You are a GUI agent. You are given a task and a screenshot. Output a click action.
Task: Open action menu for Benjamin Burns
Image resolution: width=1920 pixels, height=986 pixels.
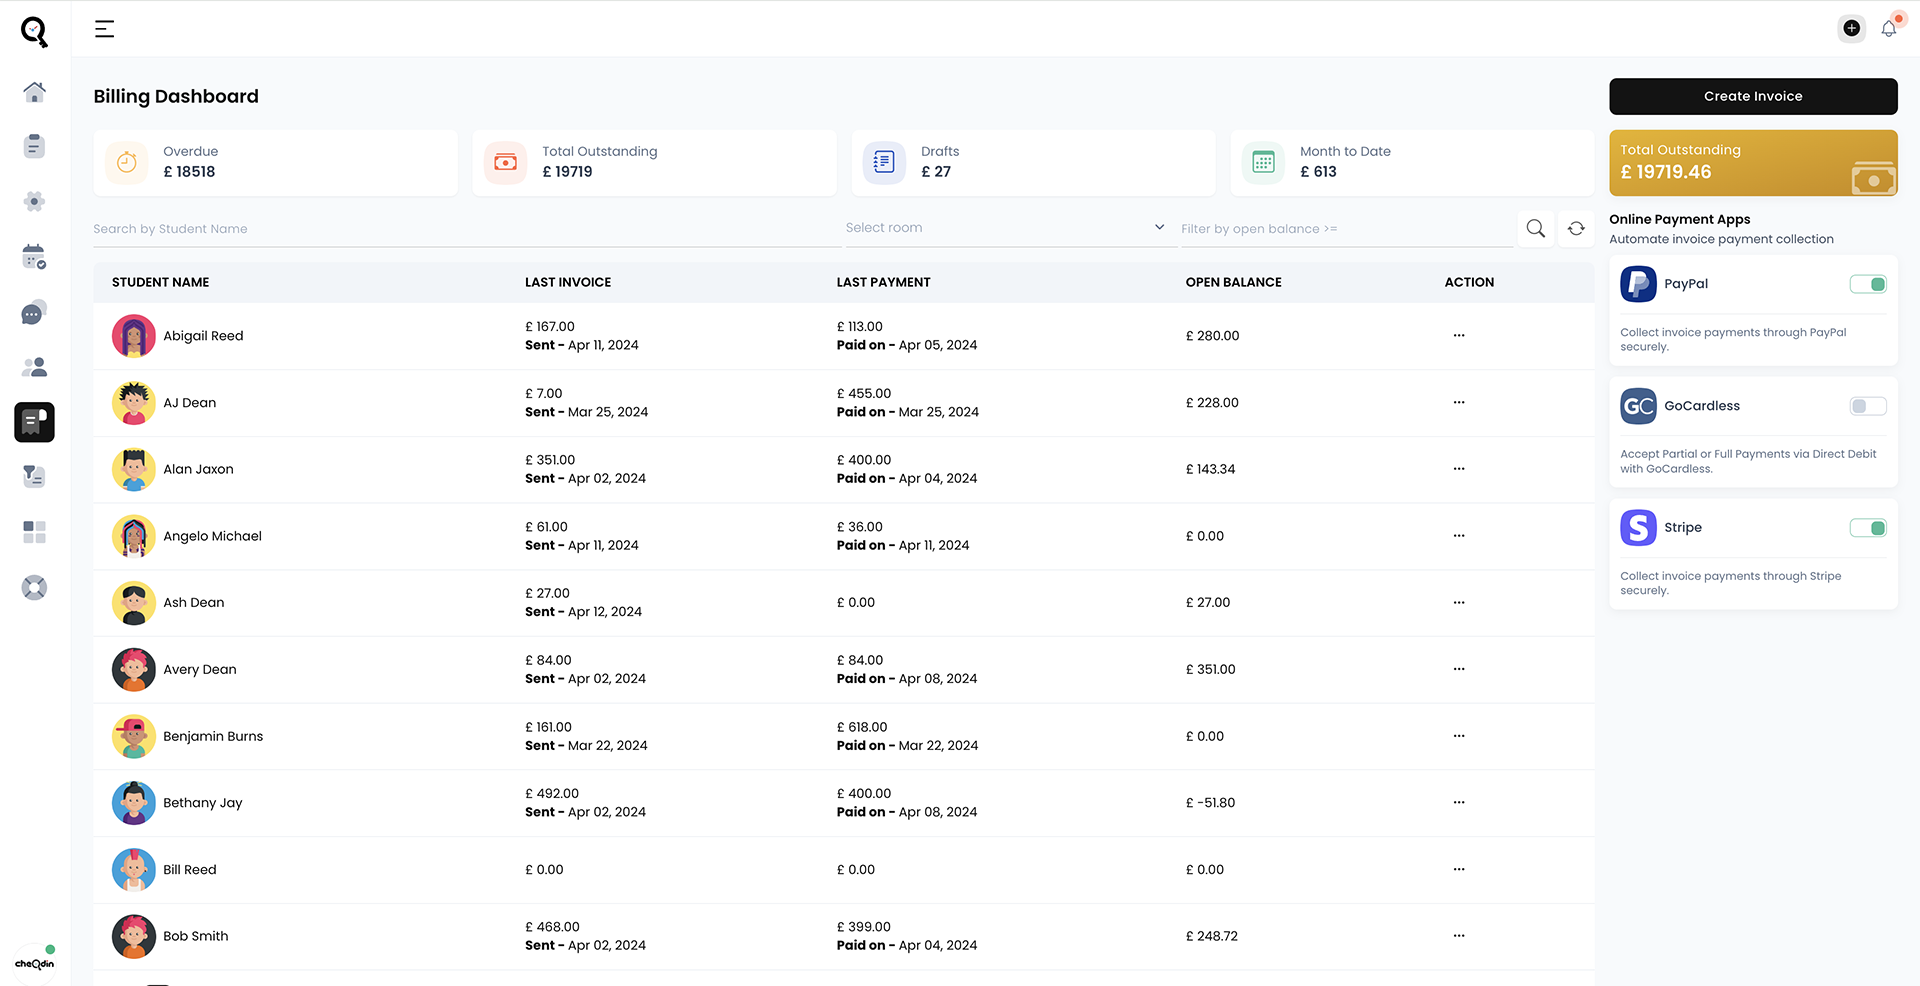click(x=1459, y=736)
